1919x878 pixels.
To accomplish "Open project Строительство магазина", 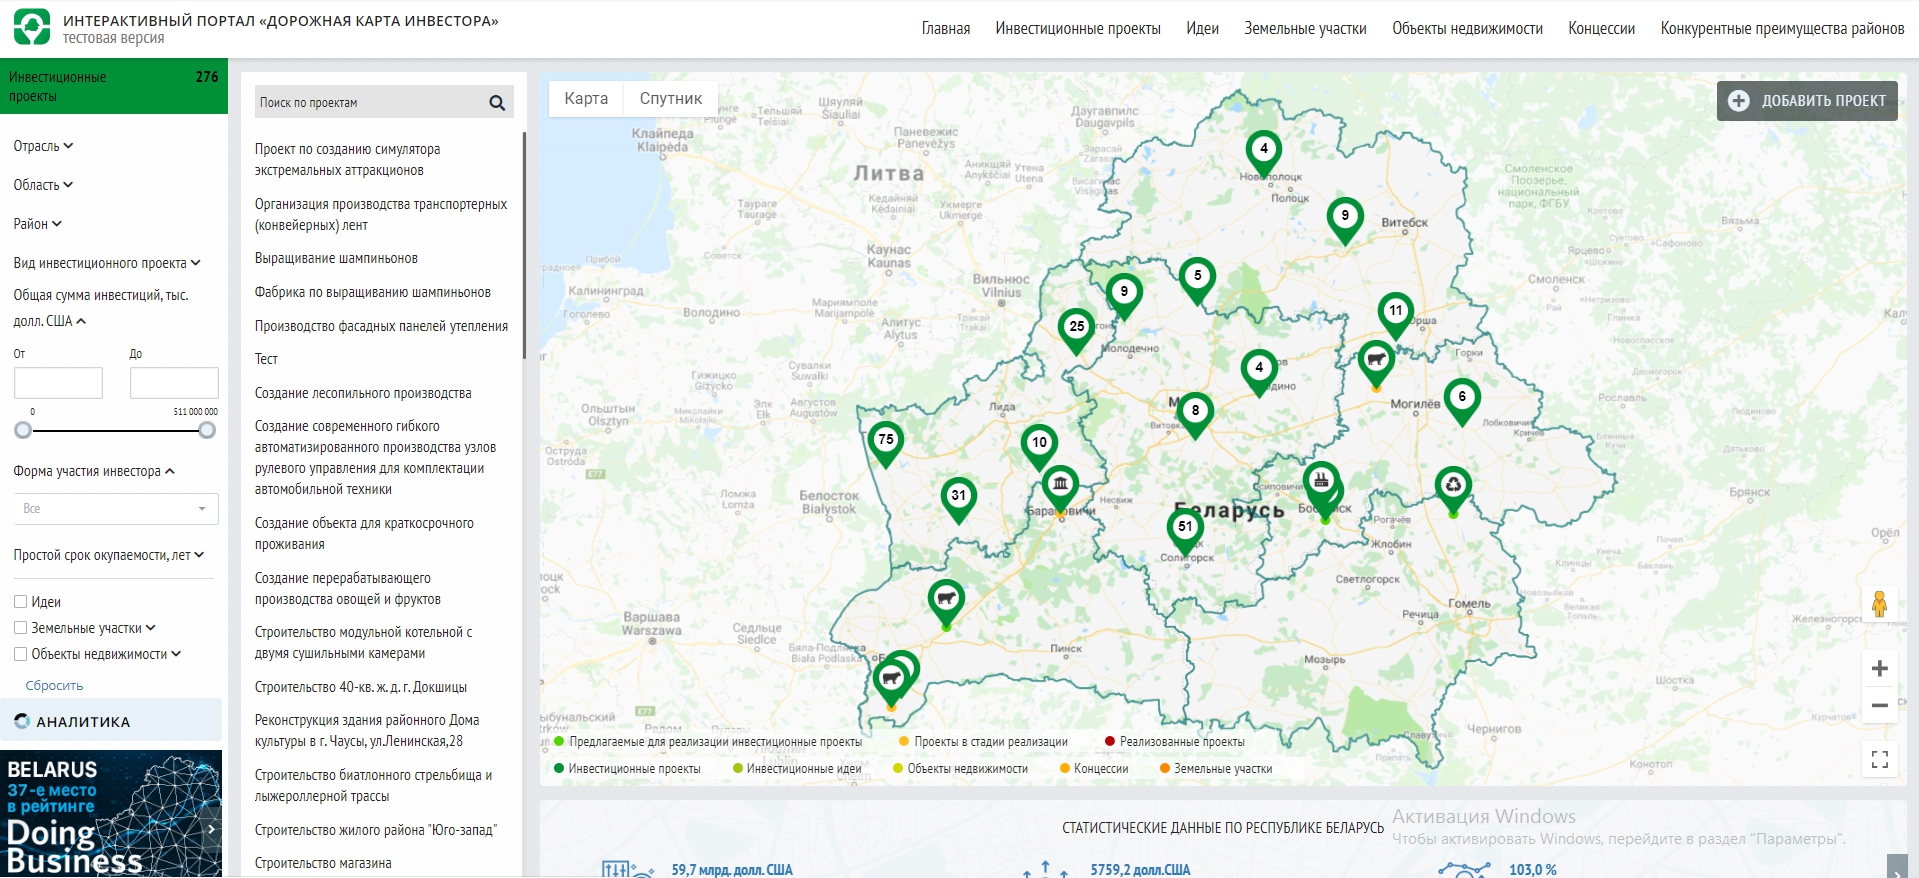I will (323, 863).
